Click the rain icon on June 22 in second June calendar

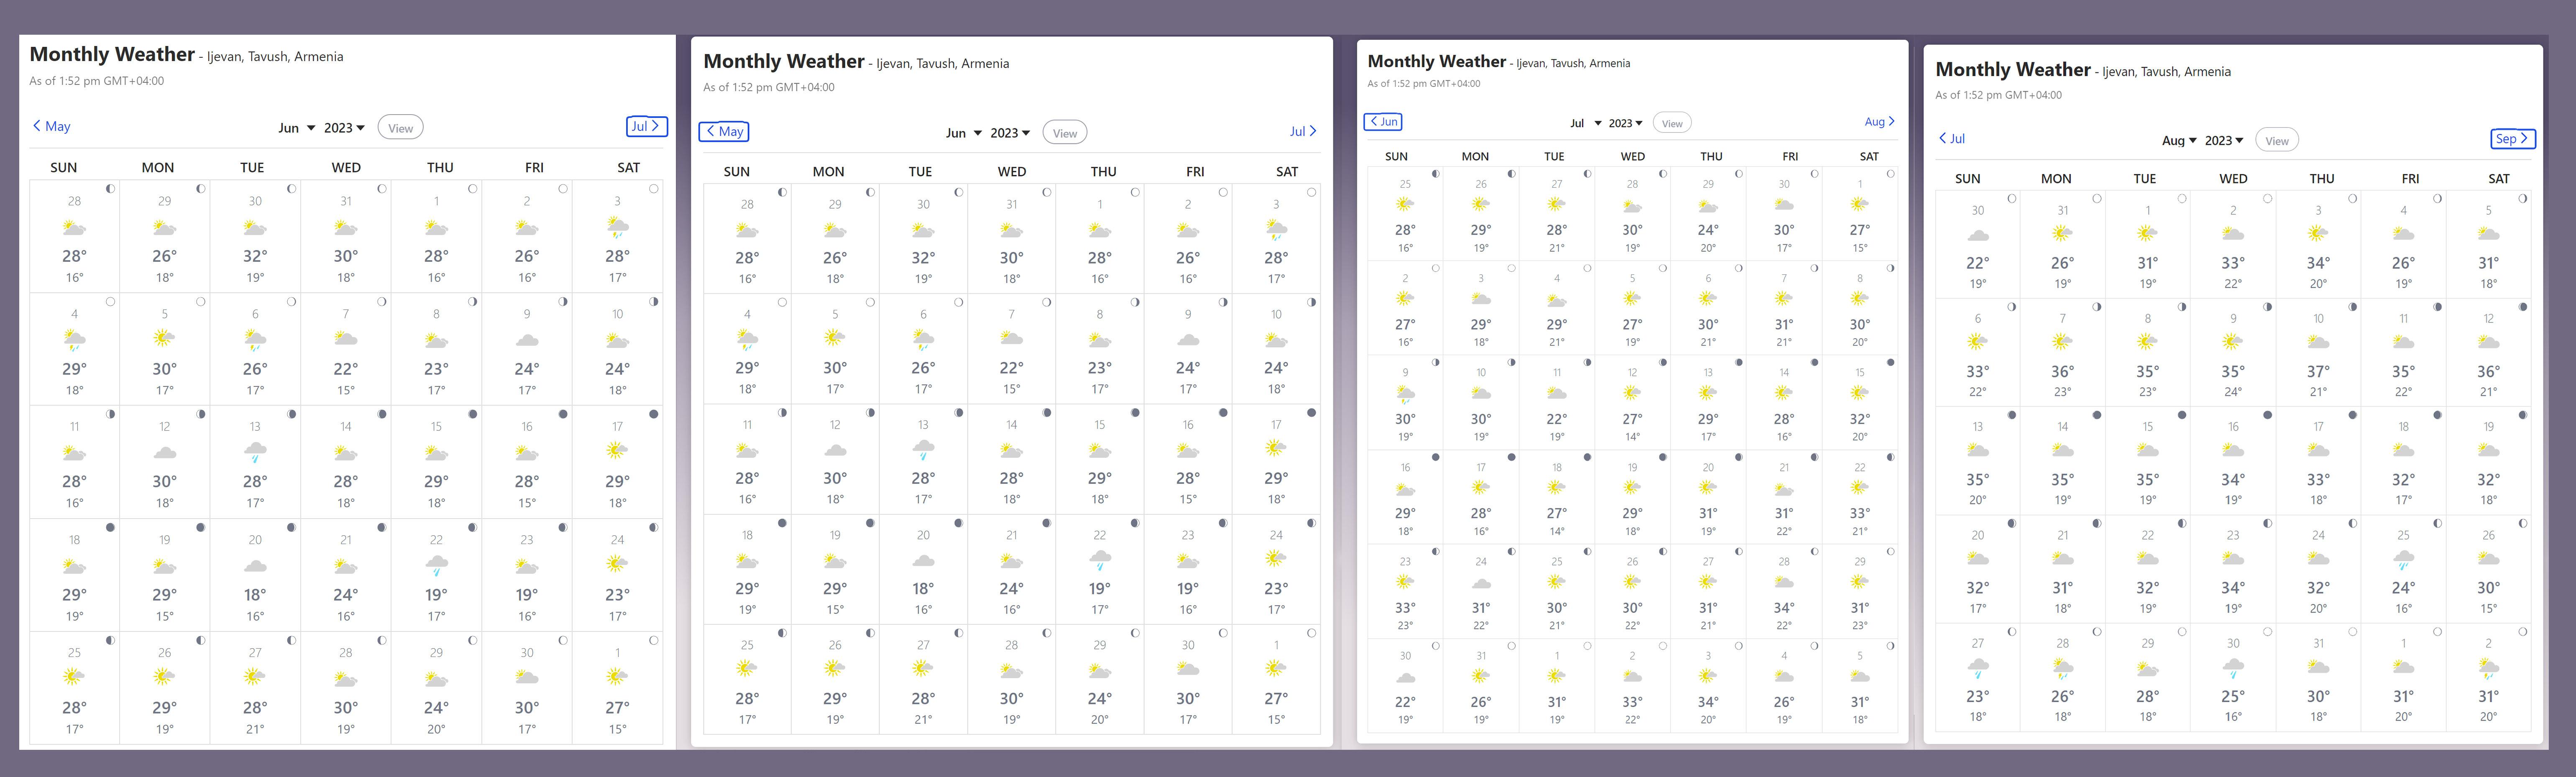pyautogui.click(x=1100, y=560)
